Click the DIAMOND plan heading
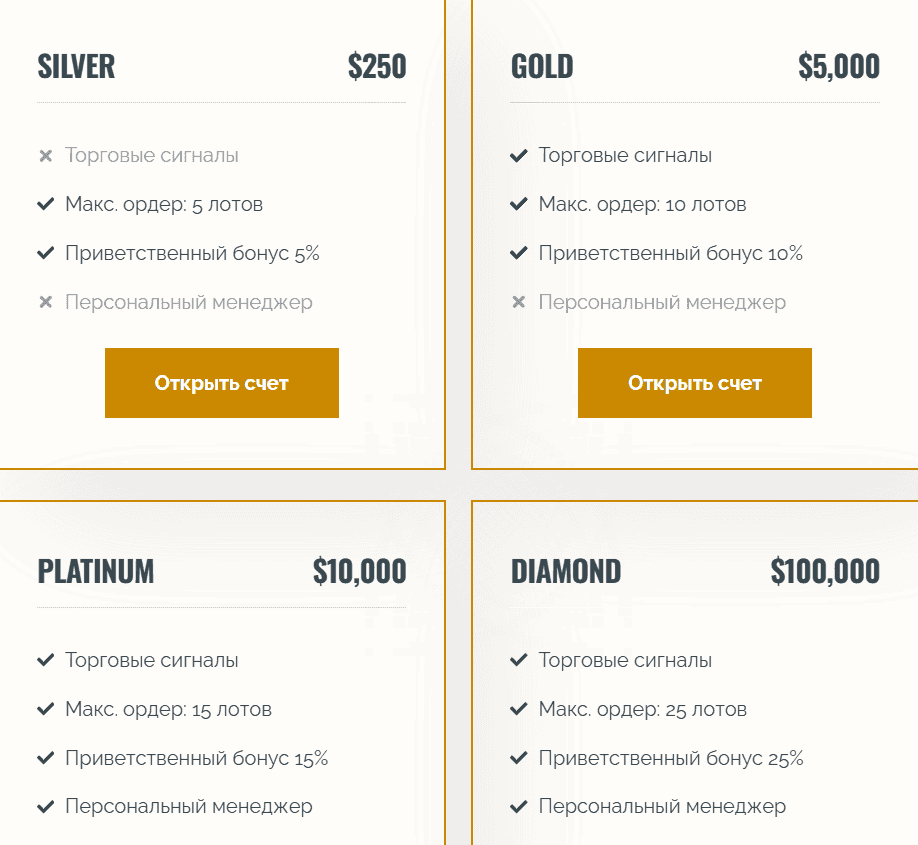This screenshot has width=918, height=845. [x=566, y=572]
